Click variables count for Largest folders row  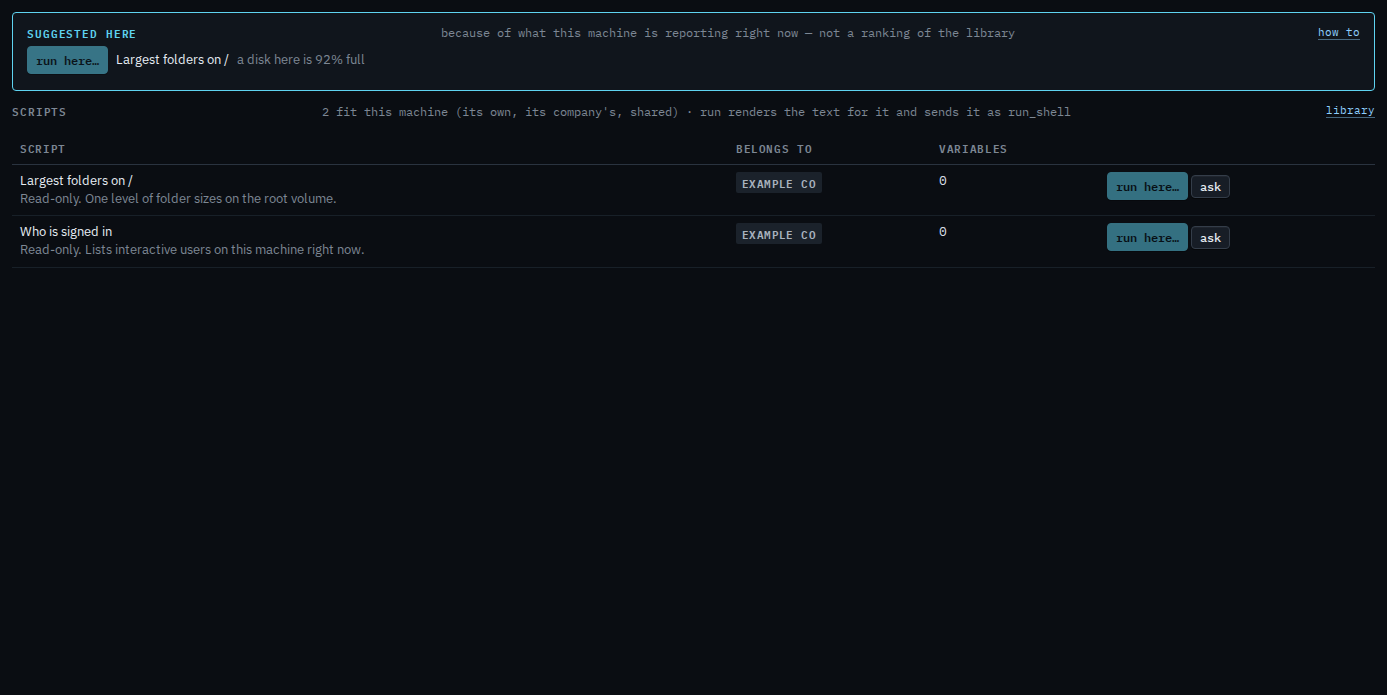(943, 181)
